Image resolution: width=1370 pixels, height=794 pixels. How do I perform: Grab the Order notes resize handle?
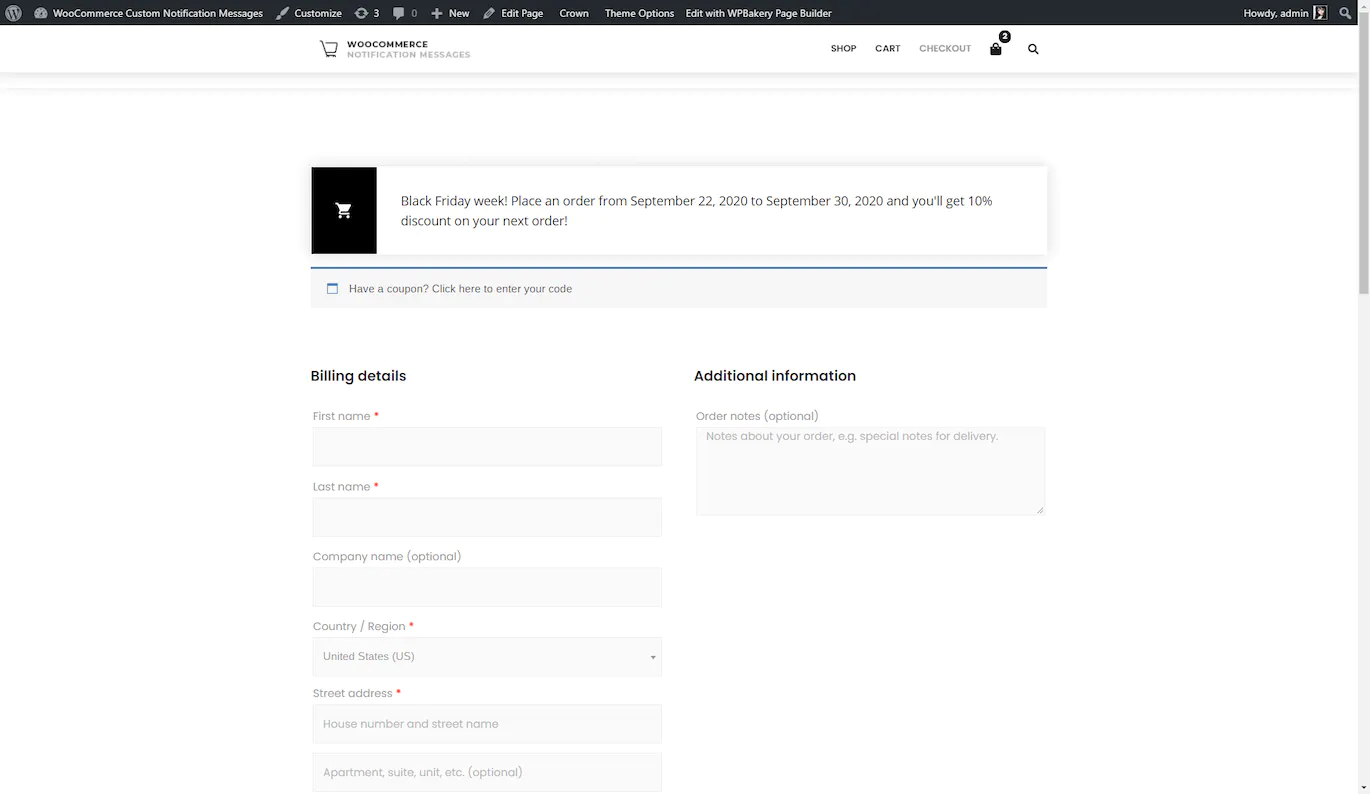1040,510
